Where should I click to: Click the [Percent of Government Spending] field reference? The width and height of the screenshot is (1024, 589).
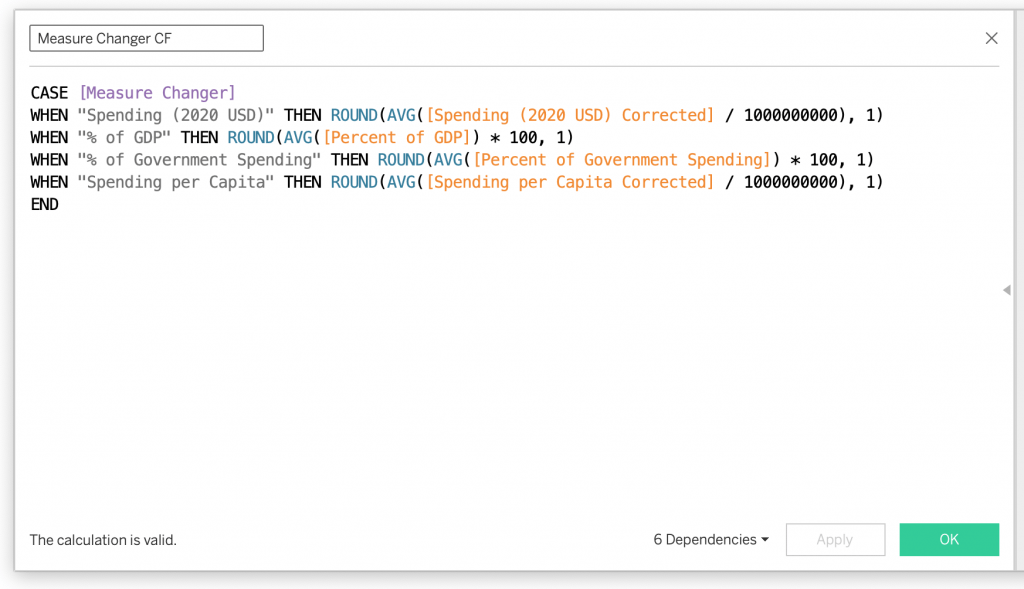[x=620, y=160]
